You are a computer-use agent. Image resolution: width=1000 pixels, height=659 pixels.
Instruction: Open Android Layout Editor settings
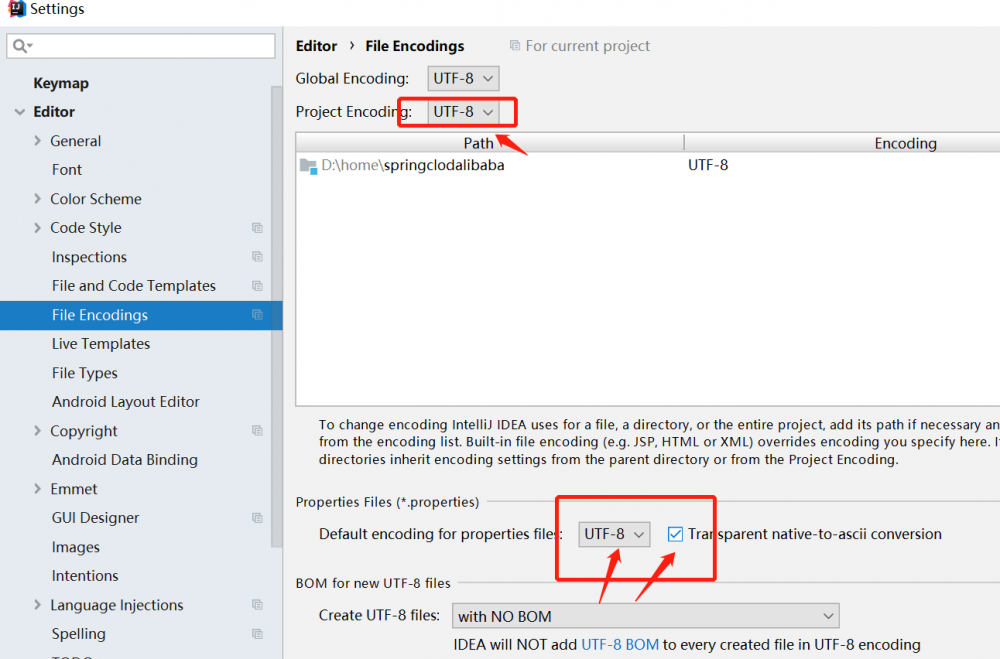pyautogui.click(x=126, y=402)
